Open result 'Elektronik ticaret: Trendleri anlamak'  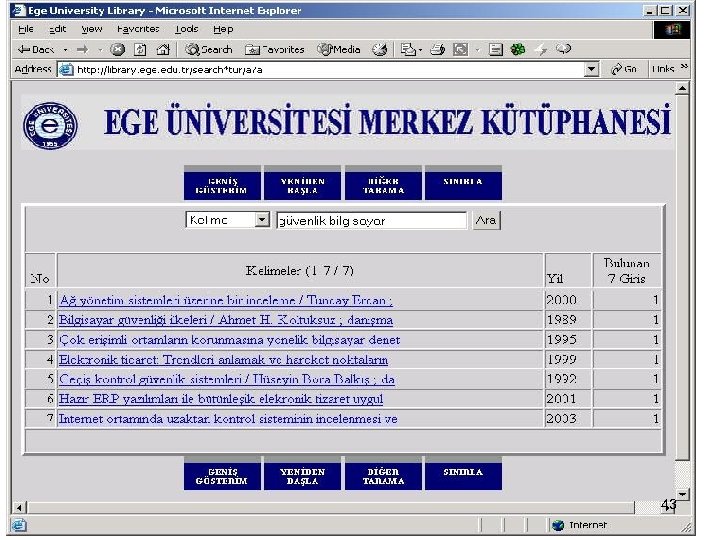(x=223, y=360)
